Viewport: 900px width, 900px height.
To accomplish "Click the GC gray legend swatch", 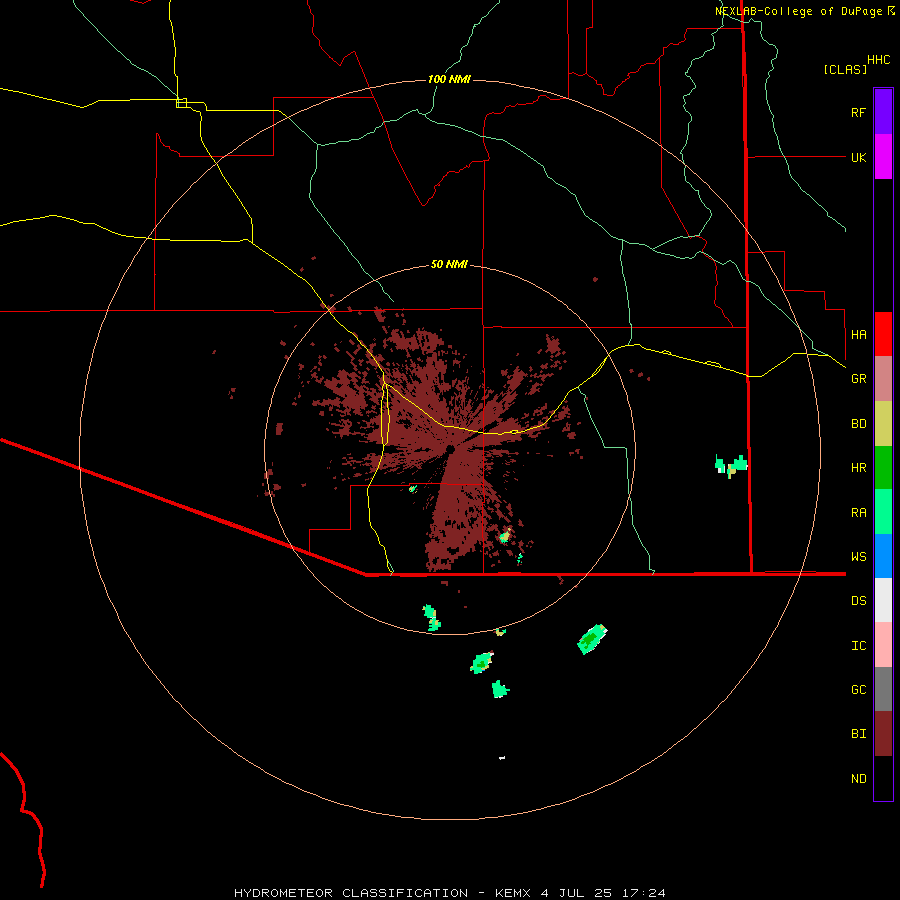I will (883, 689).
